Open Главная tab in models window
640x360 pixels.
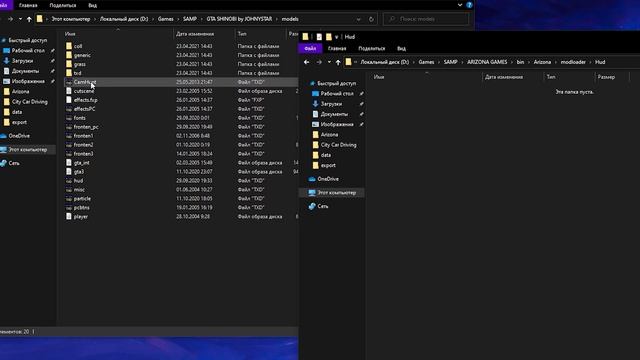pyautogui.click(x=28, y=5)
